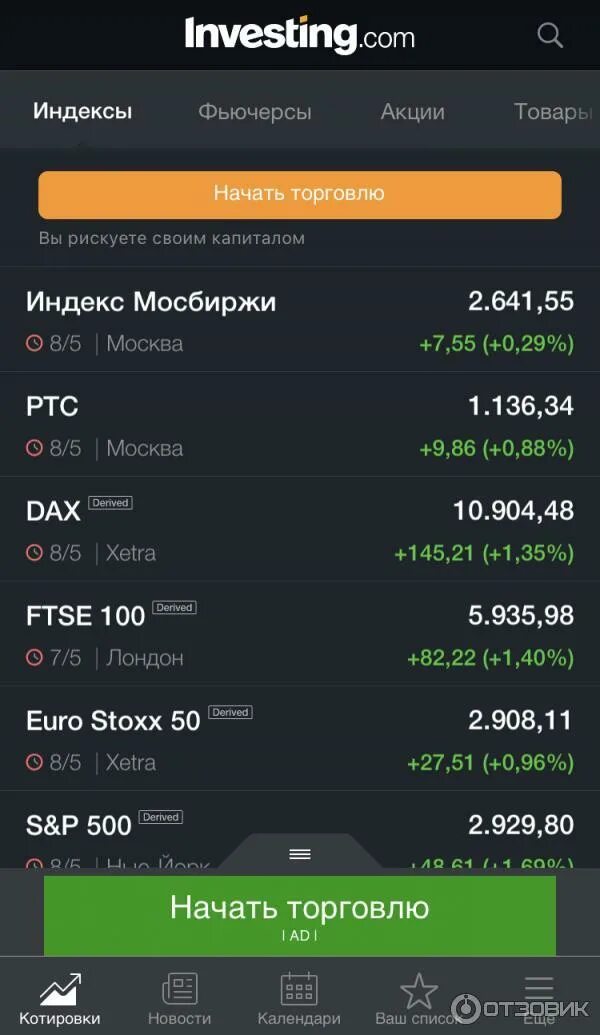Switch to the Фьючерсы tab
The width and height of the screenshot is (600, 1035).
255,111
